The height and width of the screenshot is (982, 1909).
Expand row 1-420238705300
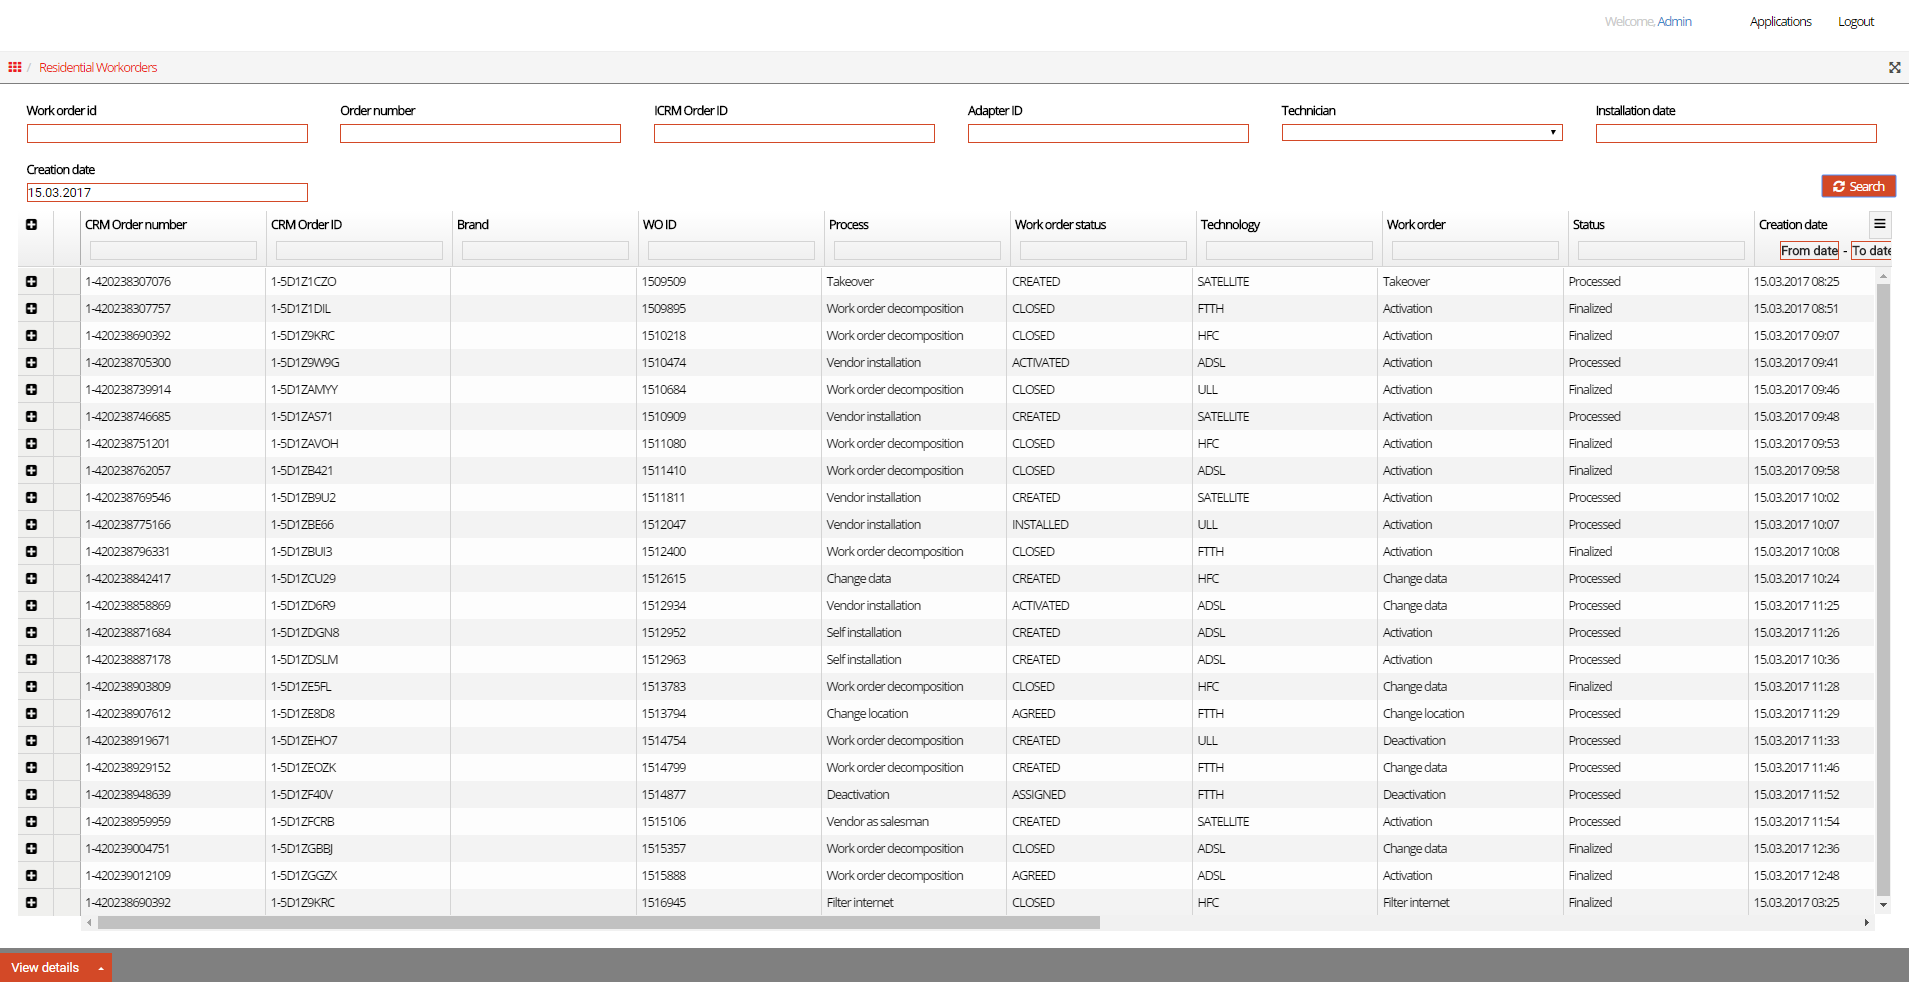32,363
